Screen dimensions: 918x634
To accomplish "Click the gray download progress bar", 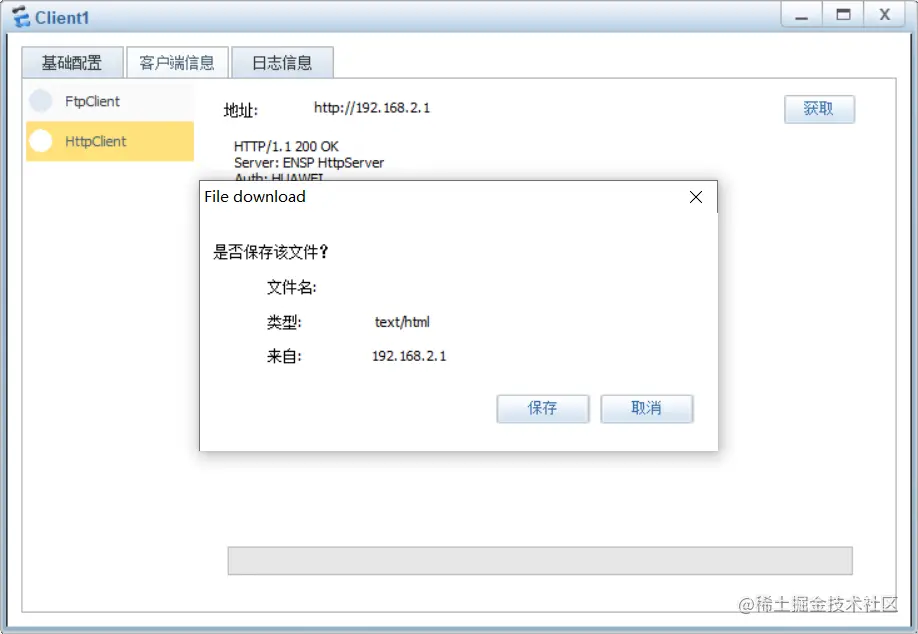I will click(540, 561).
